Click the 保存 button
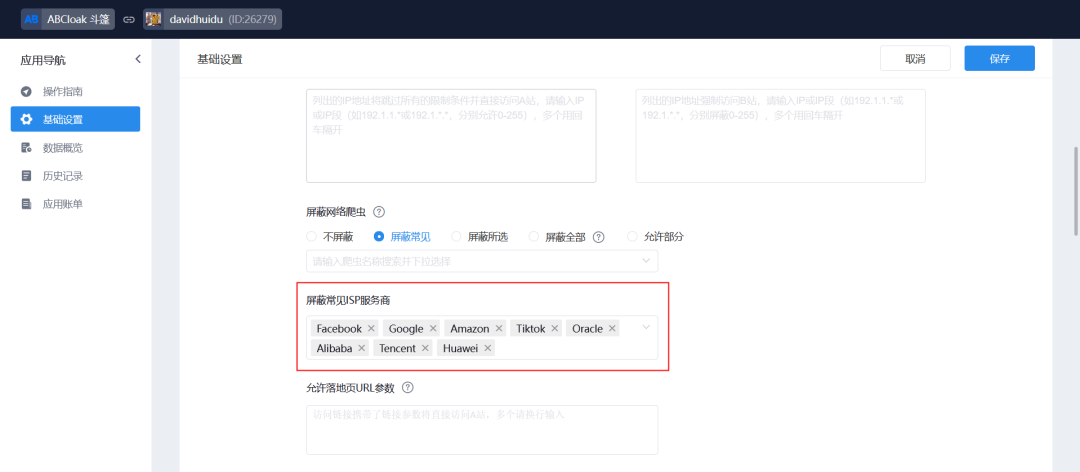 pos(999,59)
